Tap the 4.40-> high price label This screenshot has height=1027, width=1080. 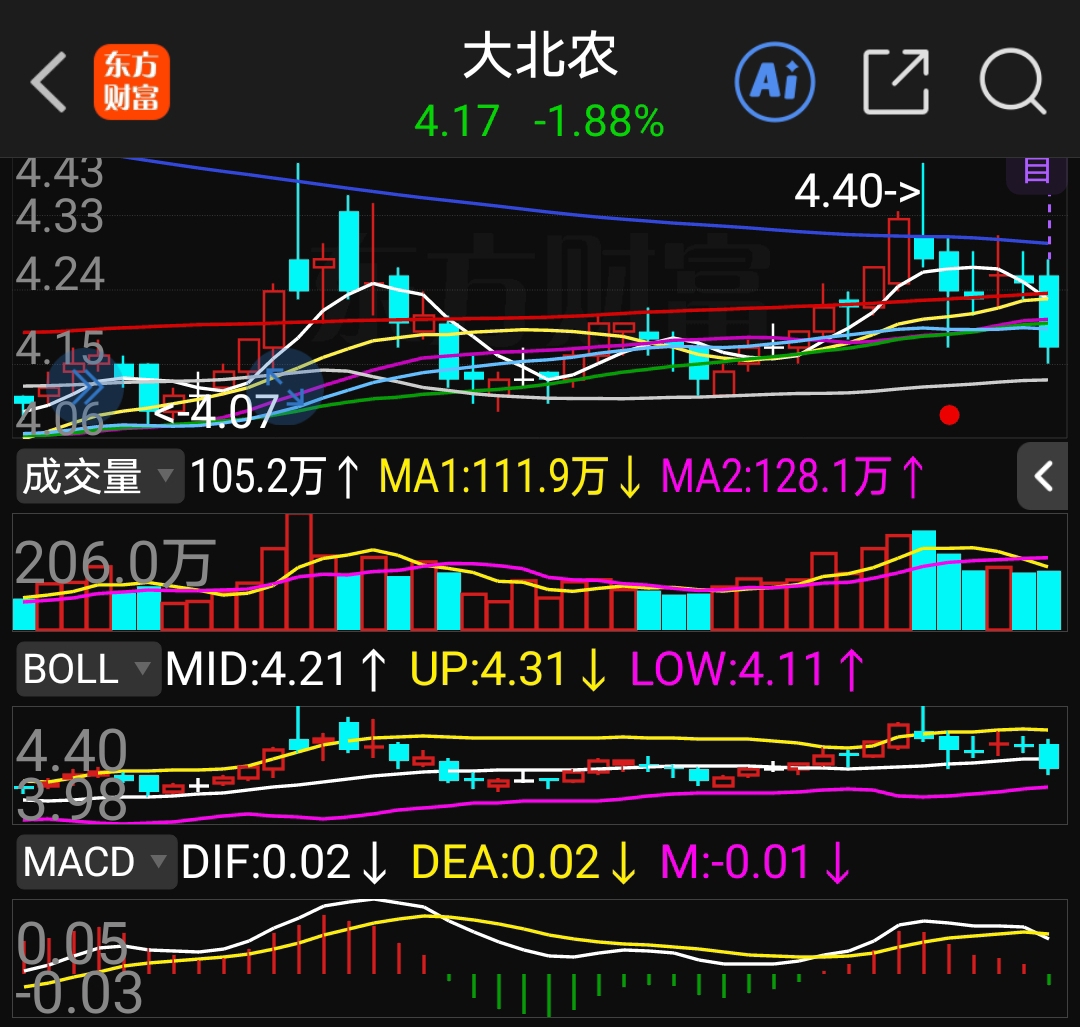point(858,191)
